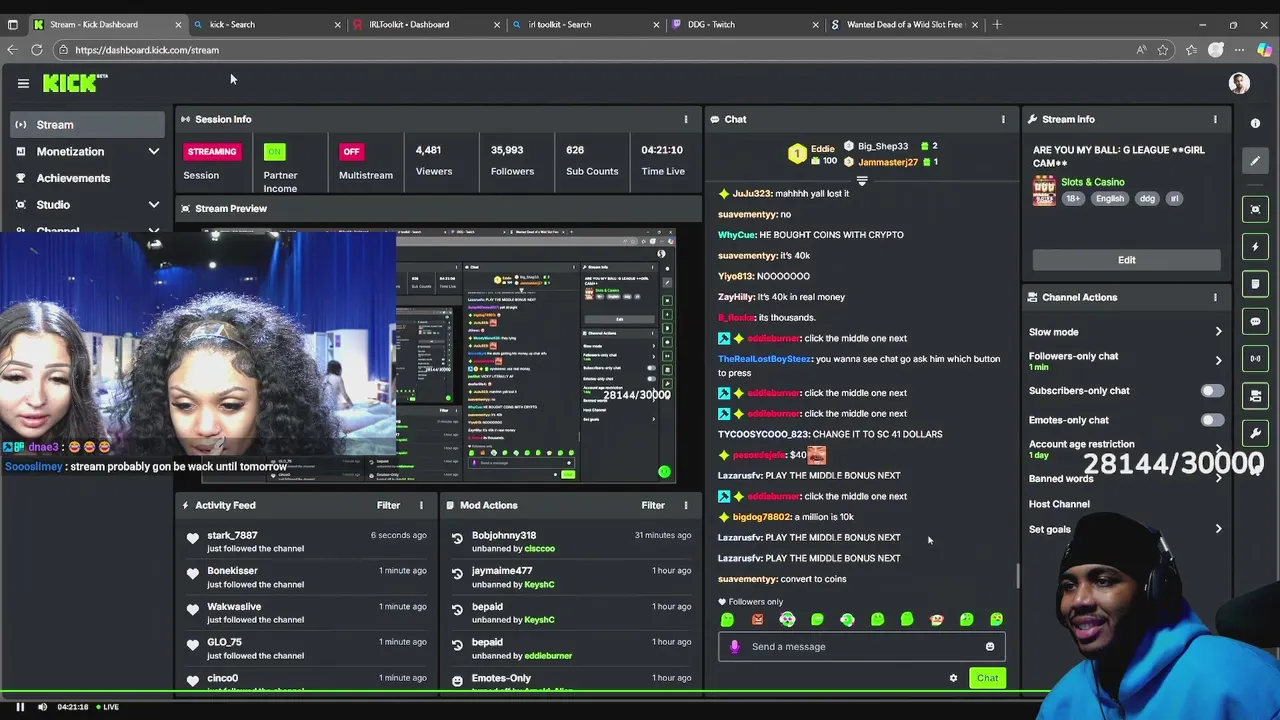
Task: Click the focus frame icon in right rail
Action: pos(1255,209)
